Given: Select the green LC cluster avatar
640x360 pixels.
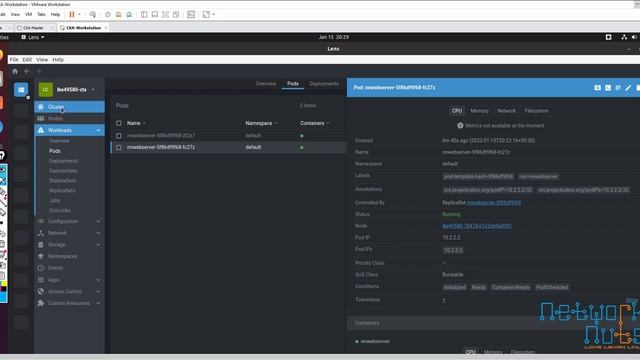Looking at the screenshot, I should (46, 89).
